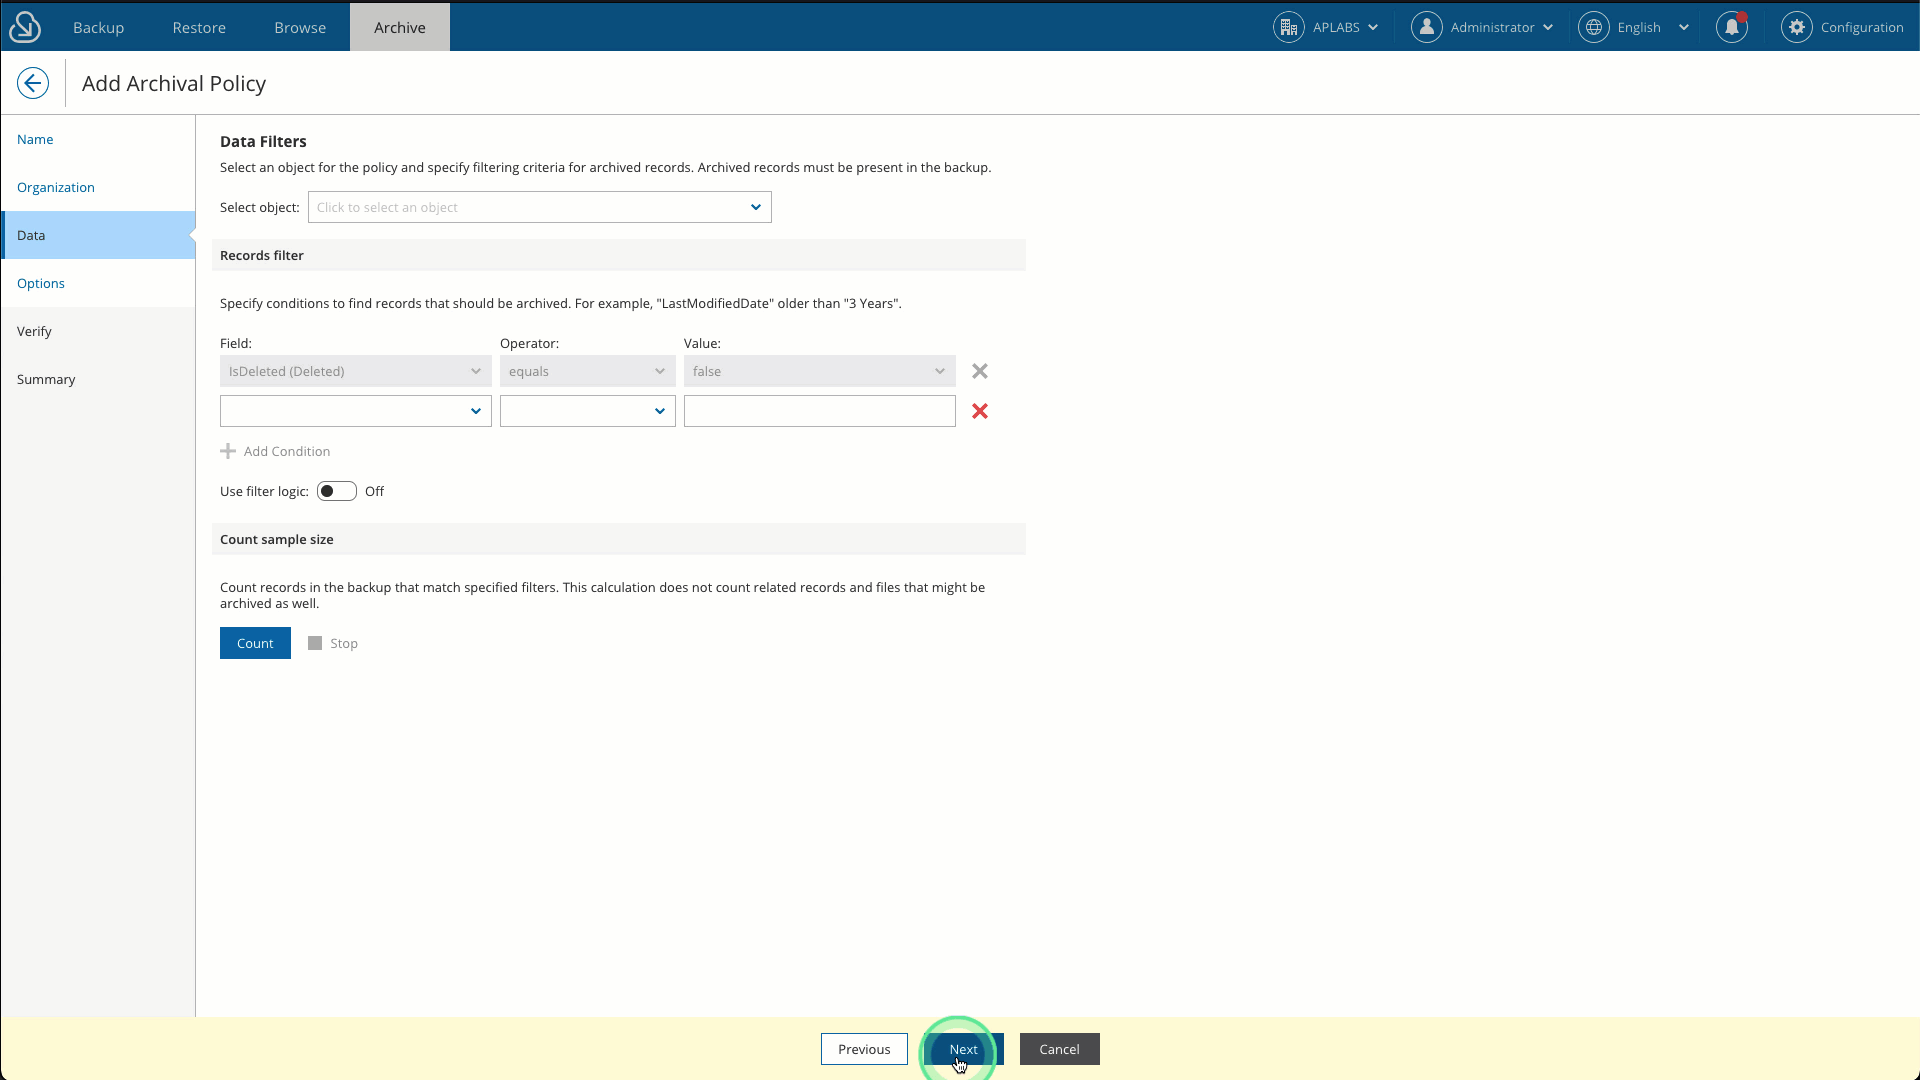The height and width of the screenshot is (1080, 1920).
Task: Remove the IsDeleted condition with gray X
Action: pos(980,371)
